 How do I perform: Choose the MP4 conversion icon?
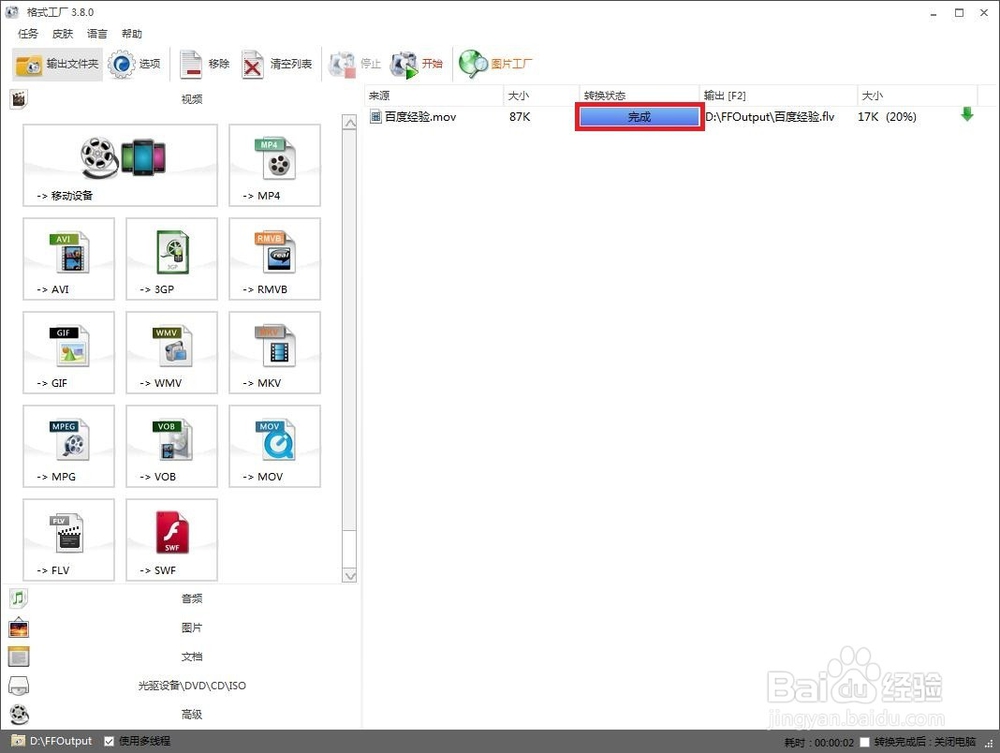pyautogui.click(x=275, y=165)
